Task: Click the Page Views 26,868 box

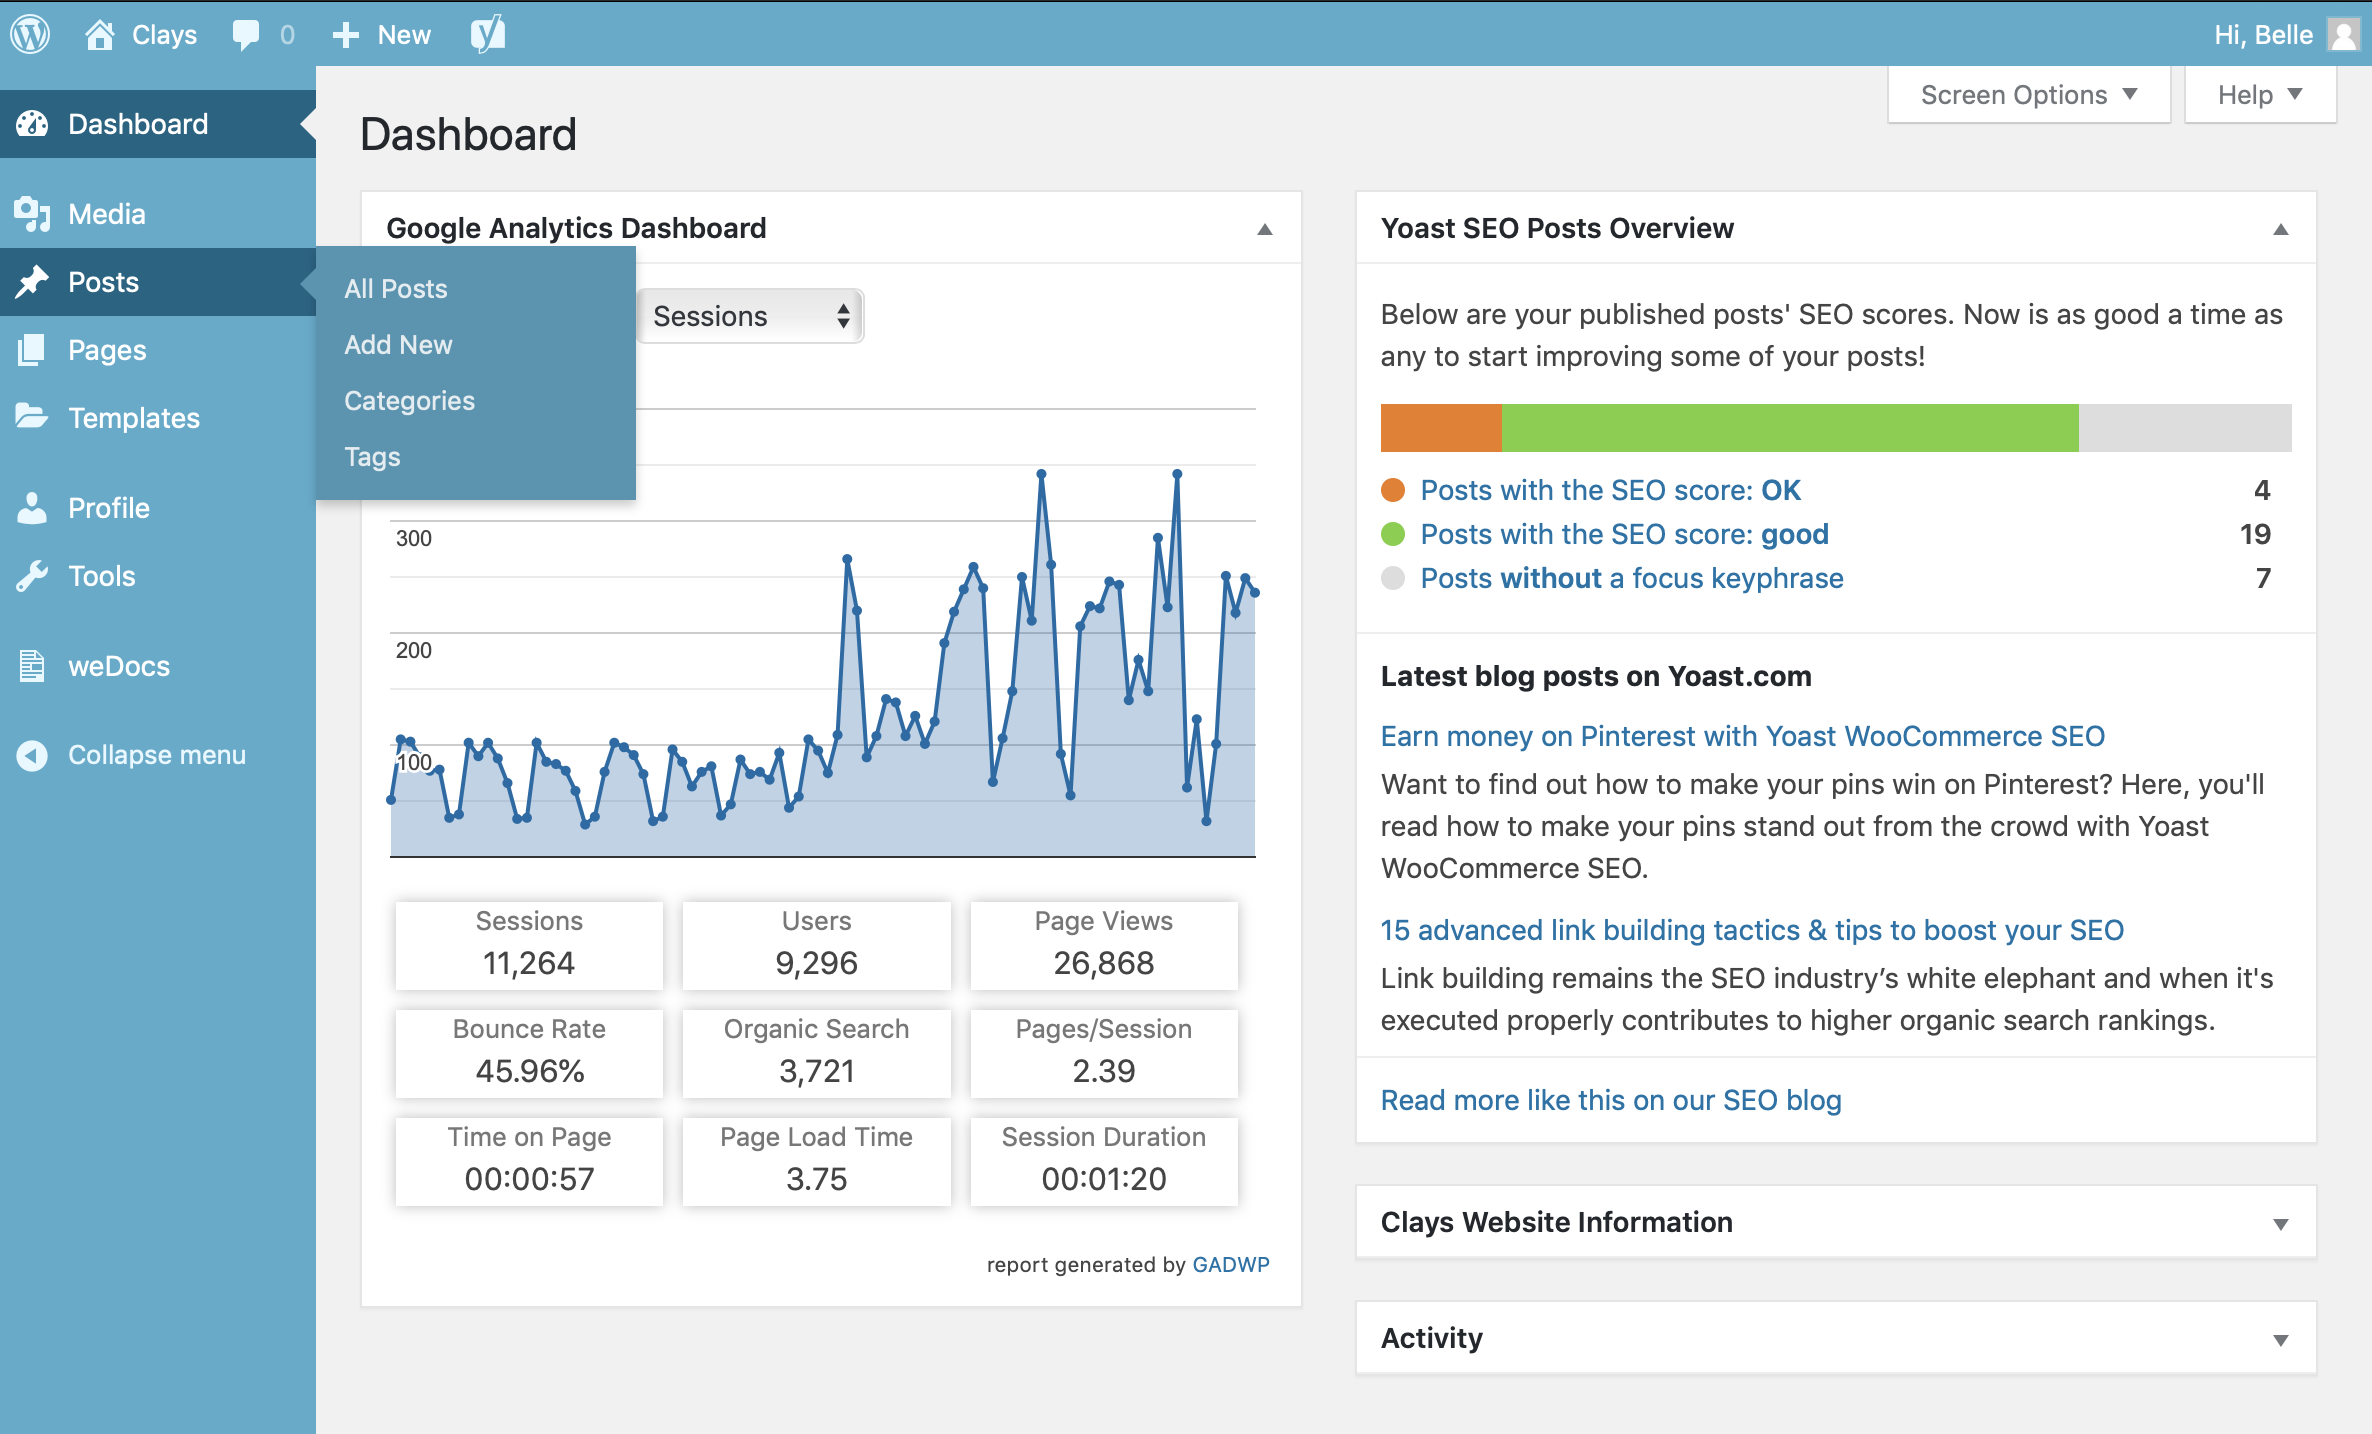Action: [x=1104, y=945]
